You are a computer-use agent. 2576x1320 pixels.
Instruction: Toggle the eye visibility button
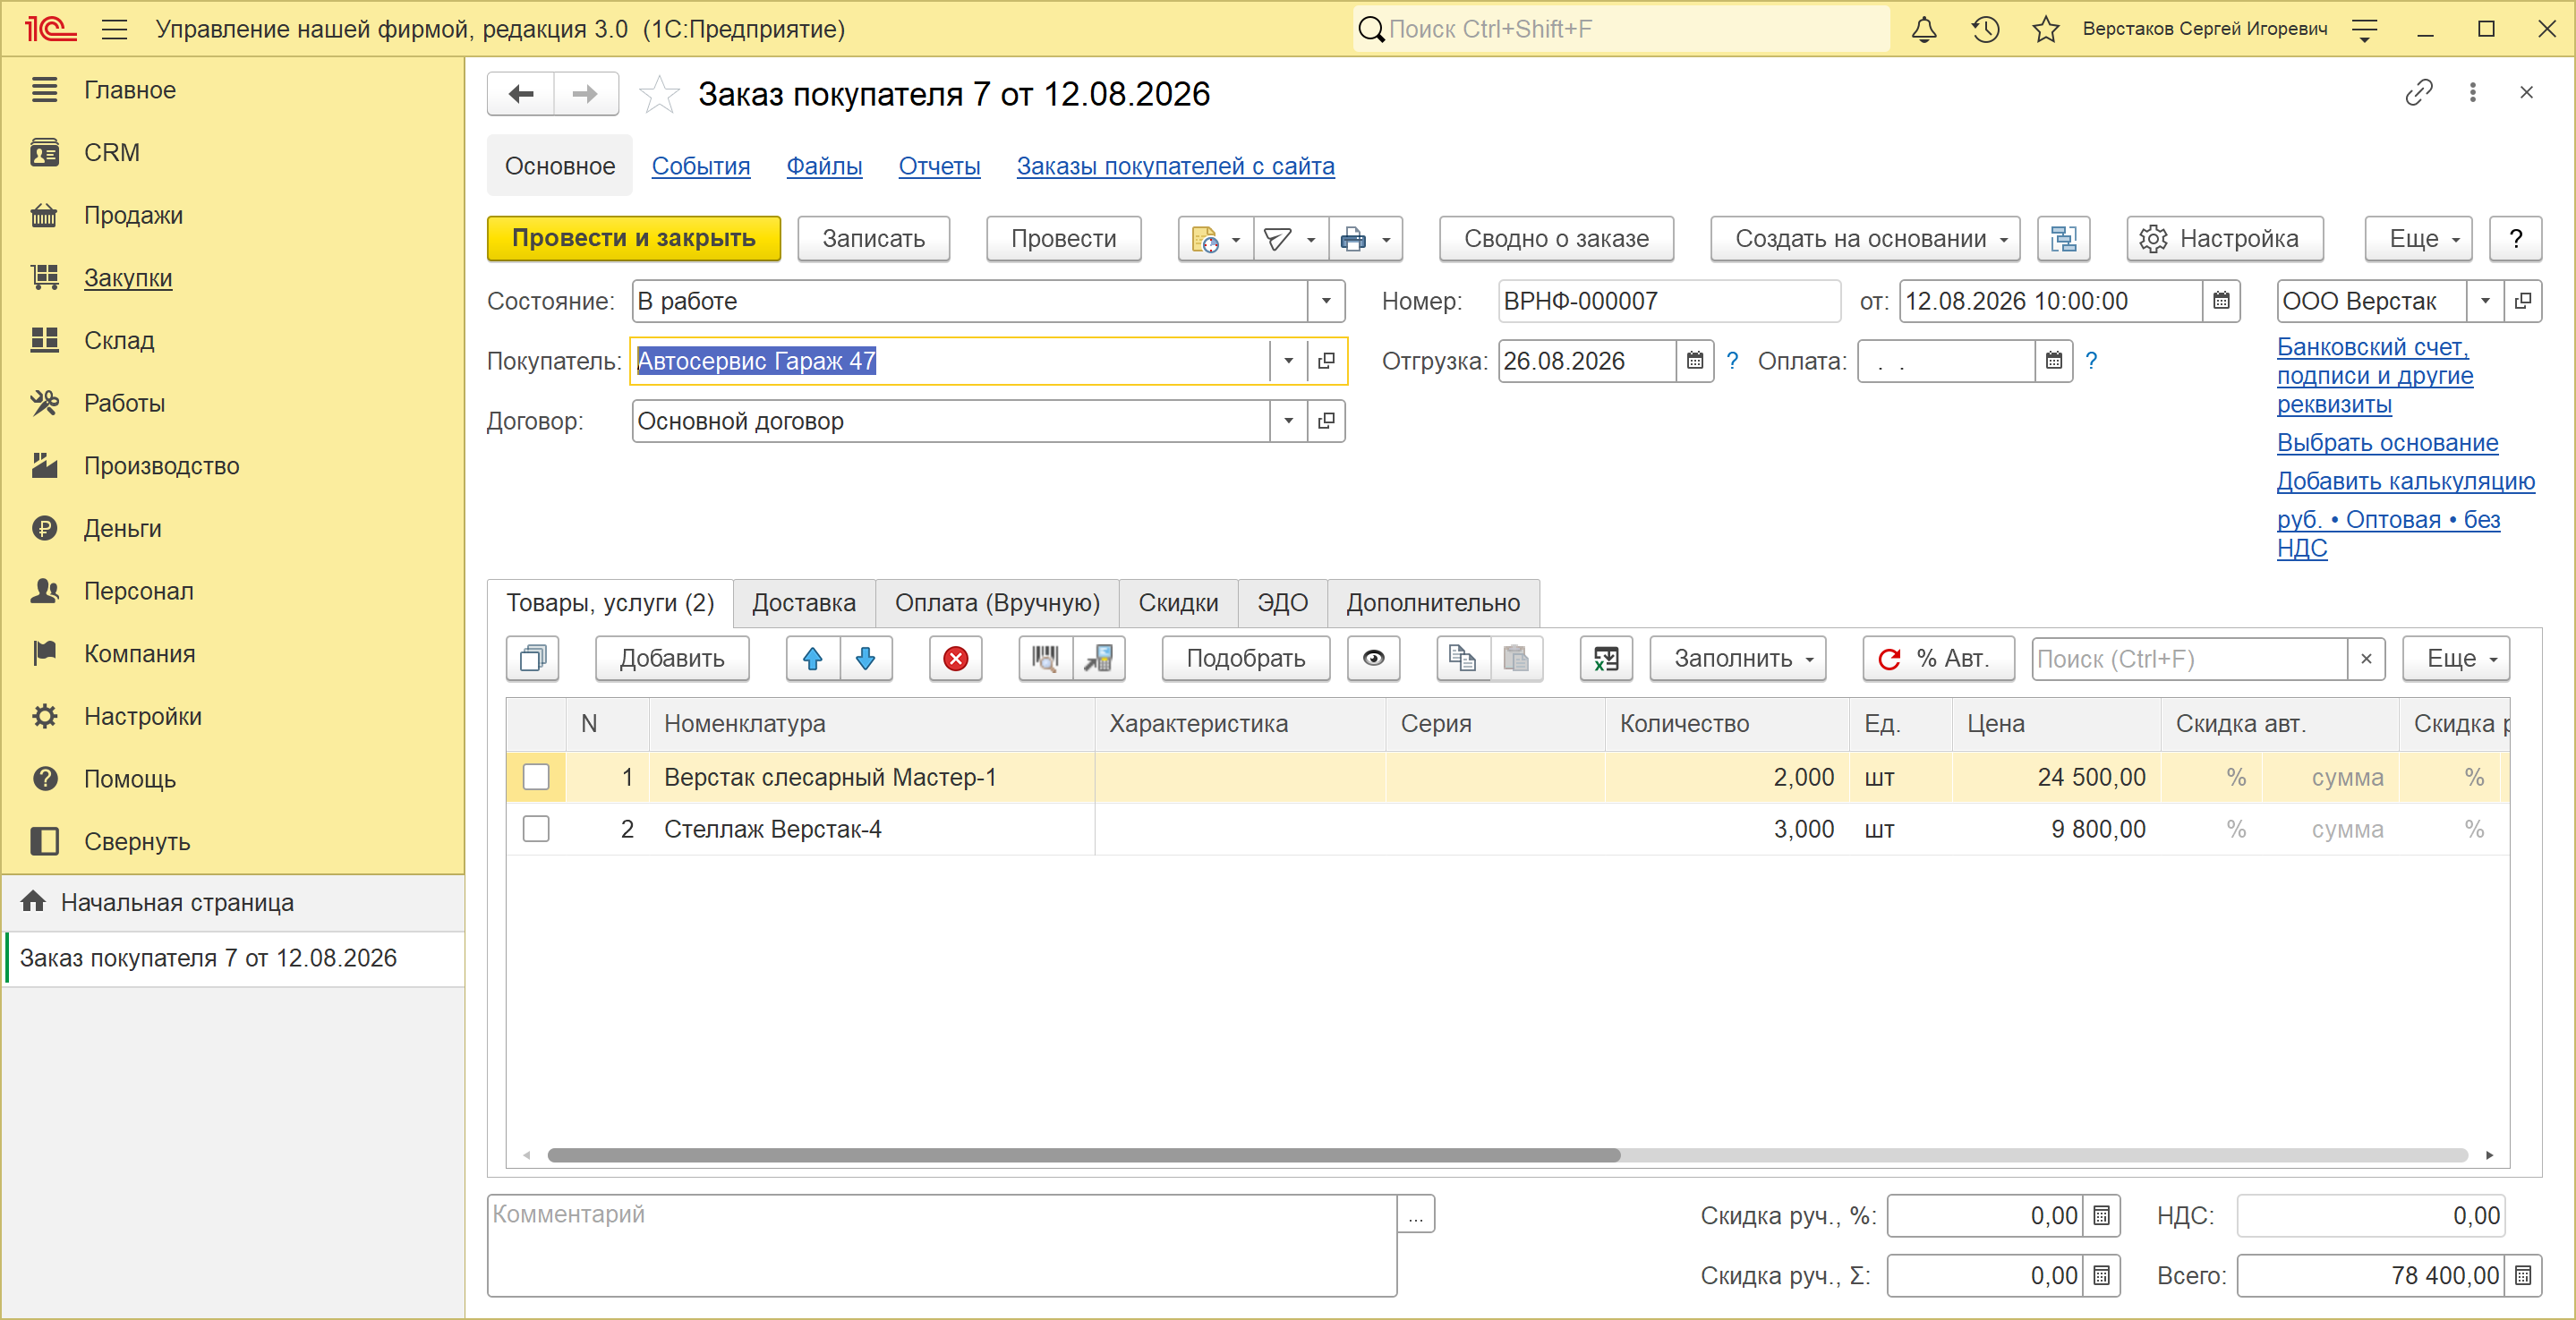point(1374,659)
